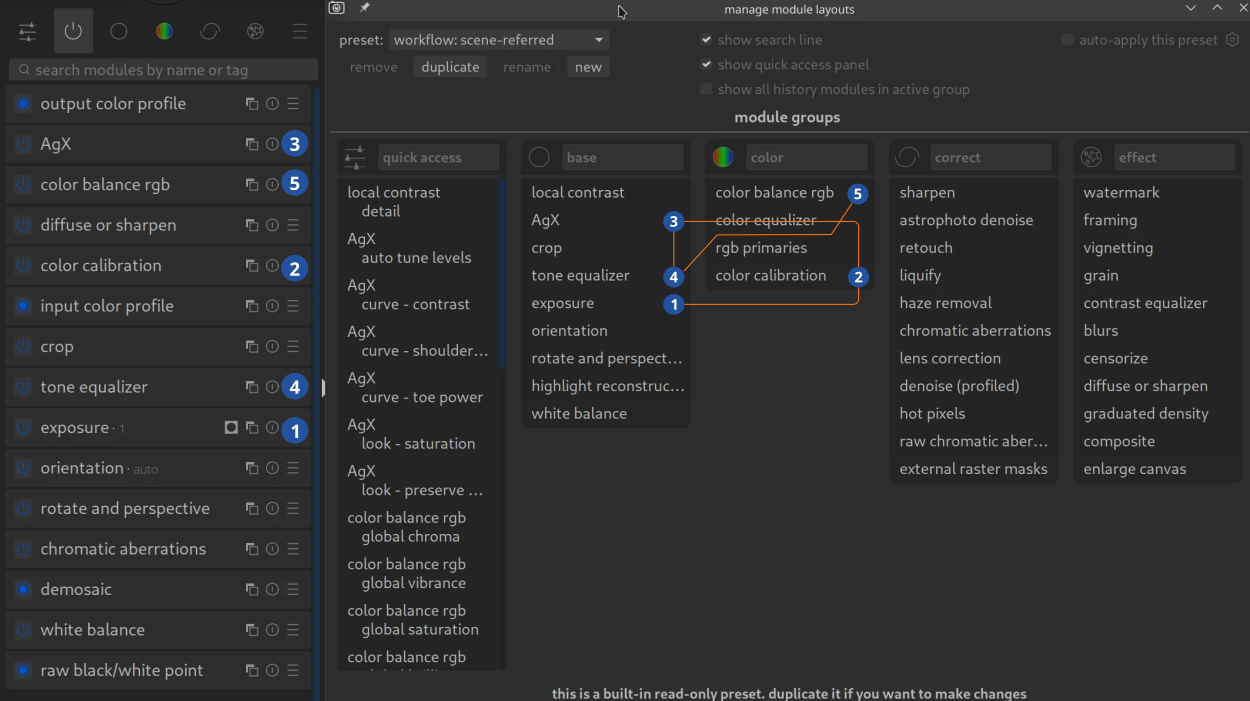
Task: Open the preset dropdown showing workflow: scene-referred
Action: [x=498, y=40]
